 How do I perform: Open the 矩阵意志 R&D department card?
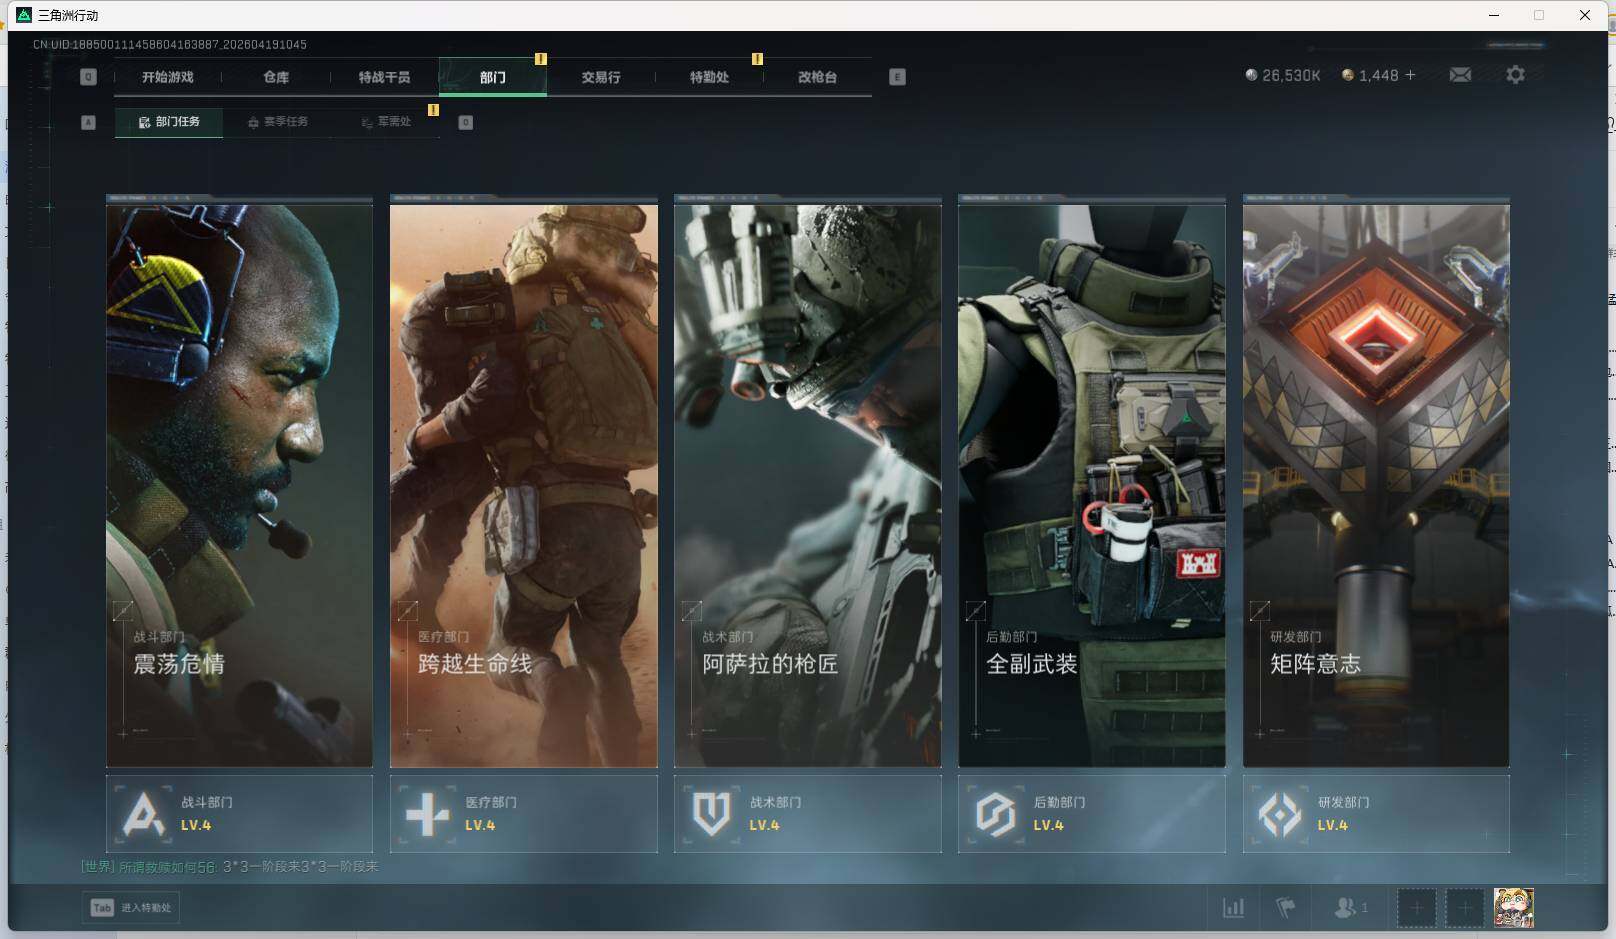tap(1376, 485)
